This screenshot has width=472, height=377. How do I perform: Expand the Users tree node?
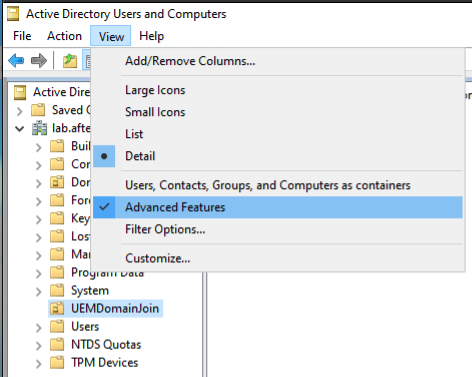coord(39,327)
